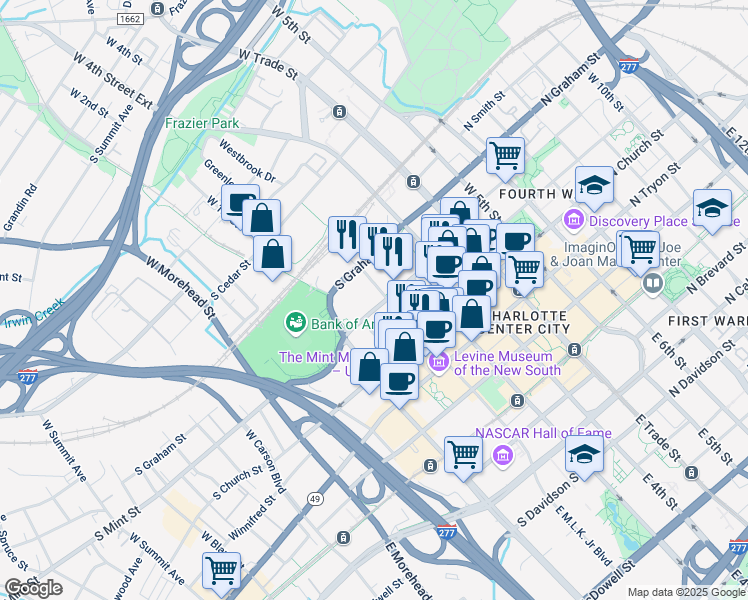Select the 'S Cedar St' street label
Screen dimensions: 748x600
(x=230, y=280)
